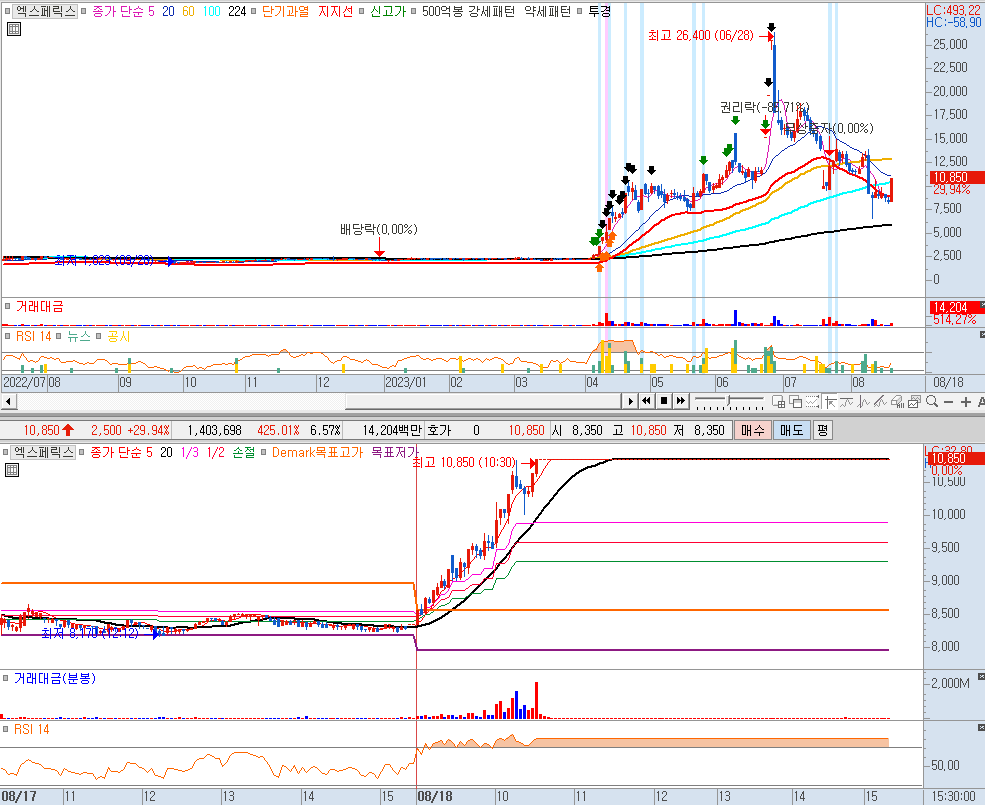Click the zigzag line chart icon

point(863,402)
